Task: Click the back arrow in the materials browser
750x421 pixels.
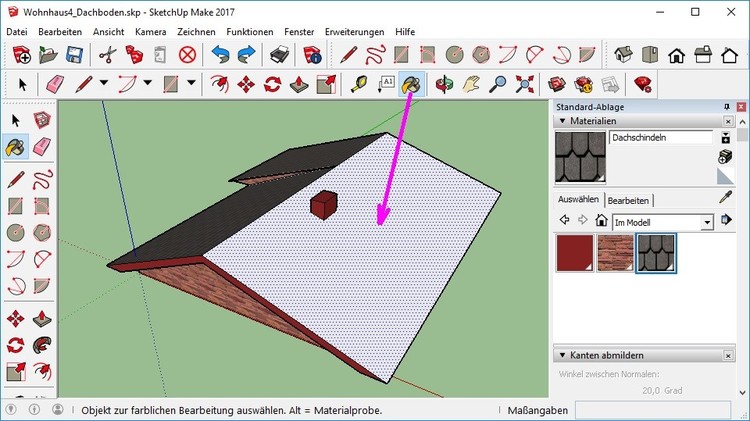Action: pos(564,220)
